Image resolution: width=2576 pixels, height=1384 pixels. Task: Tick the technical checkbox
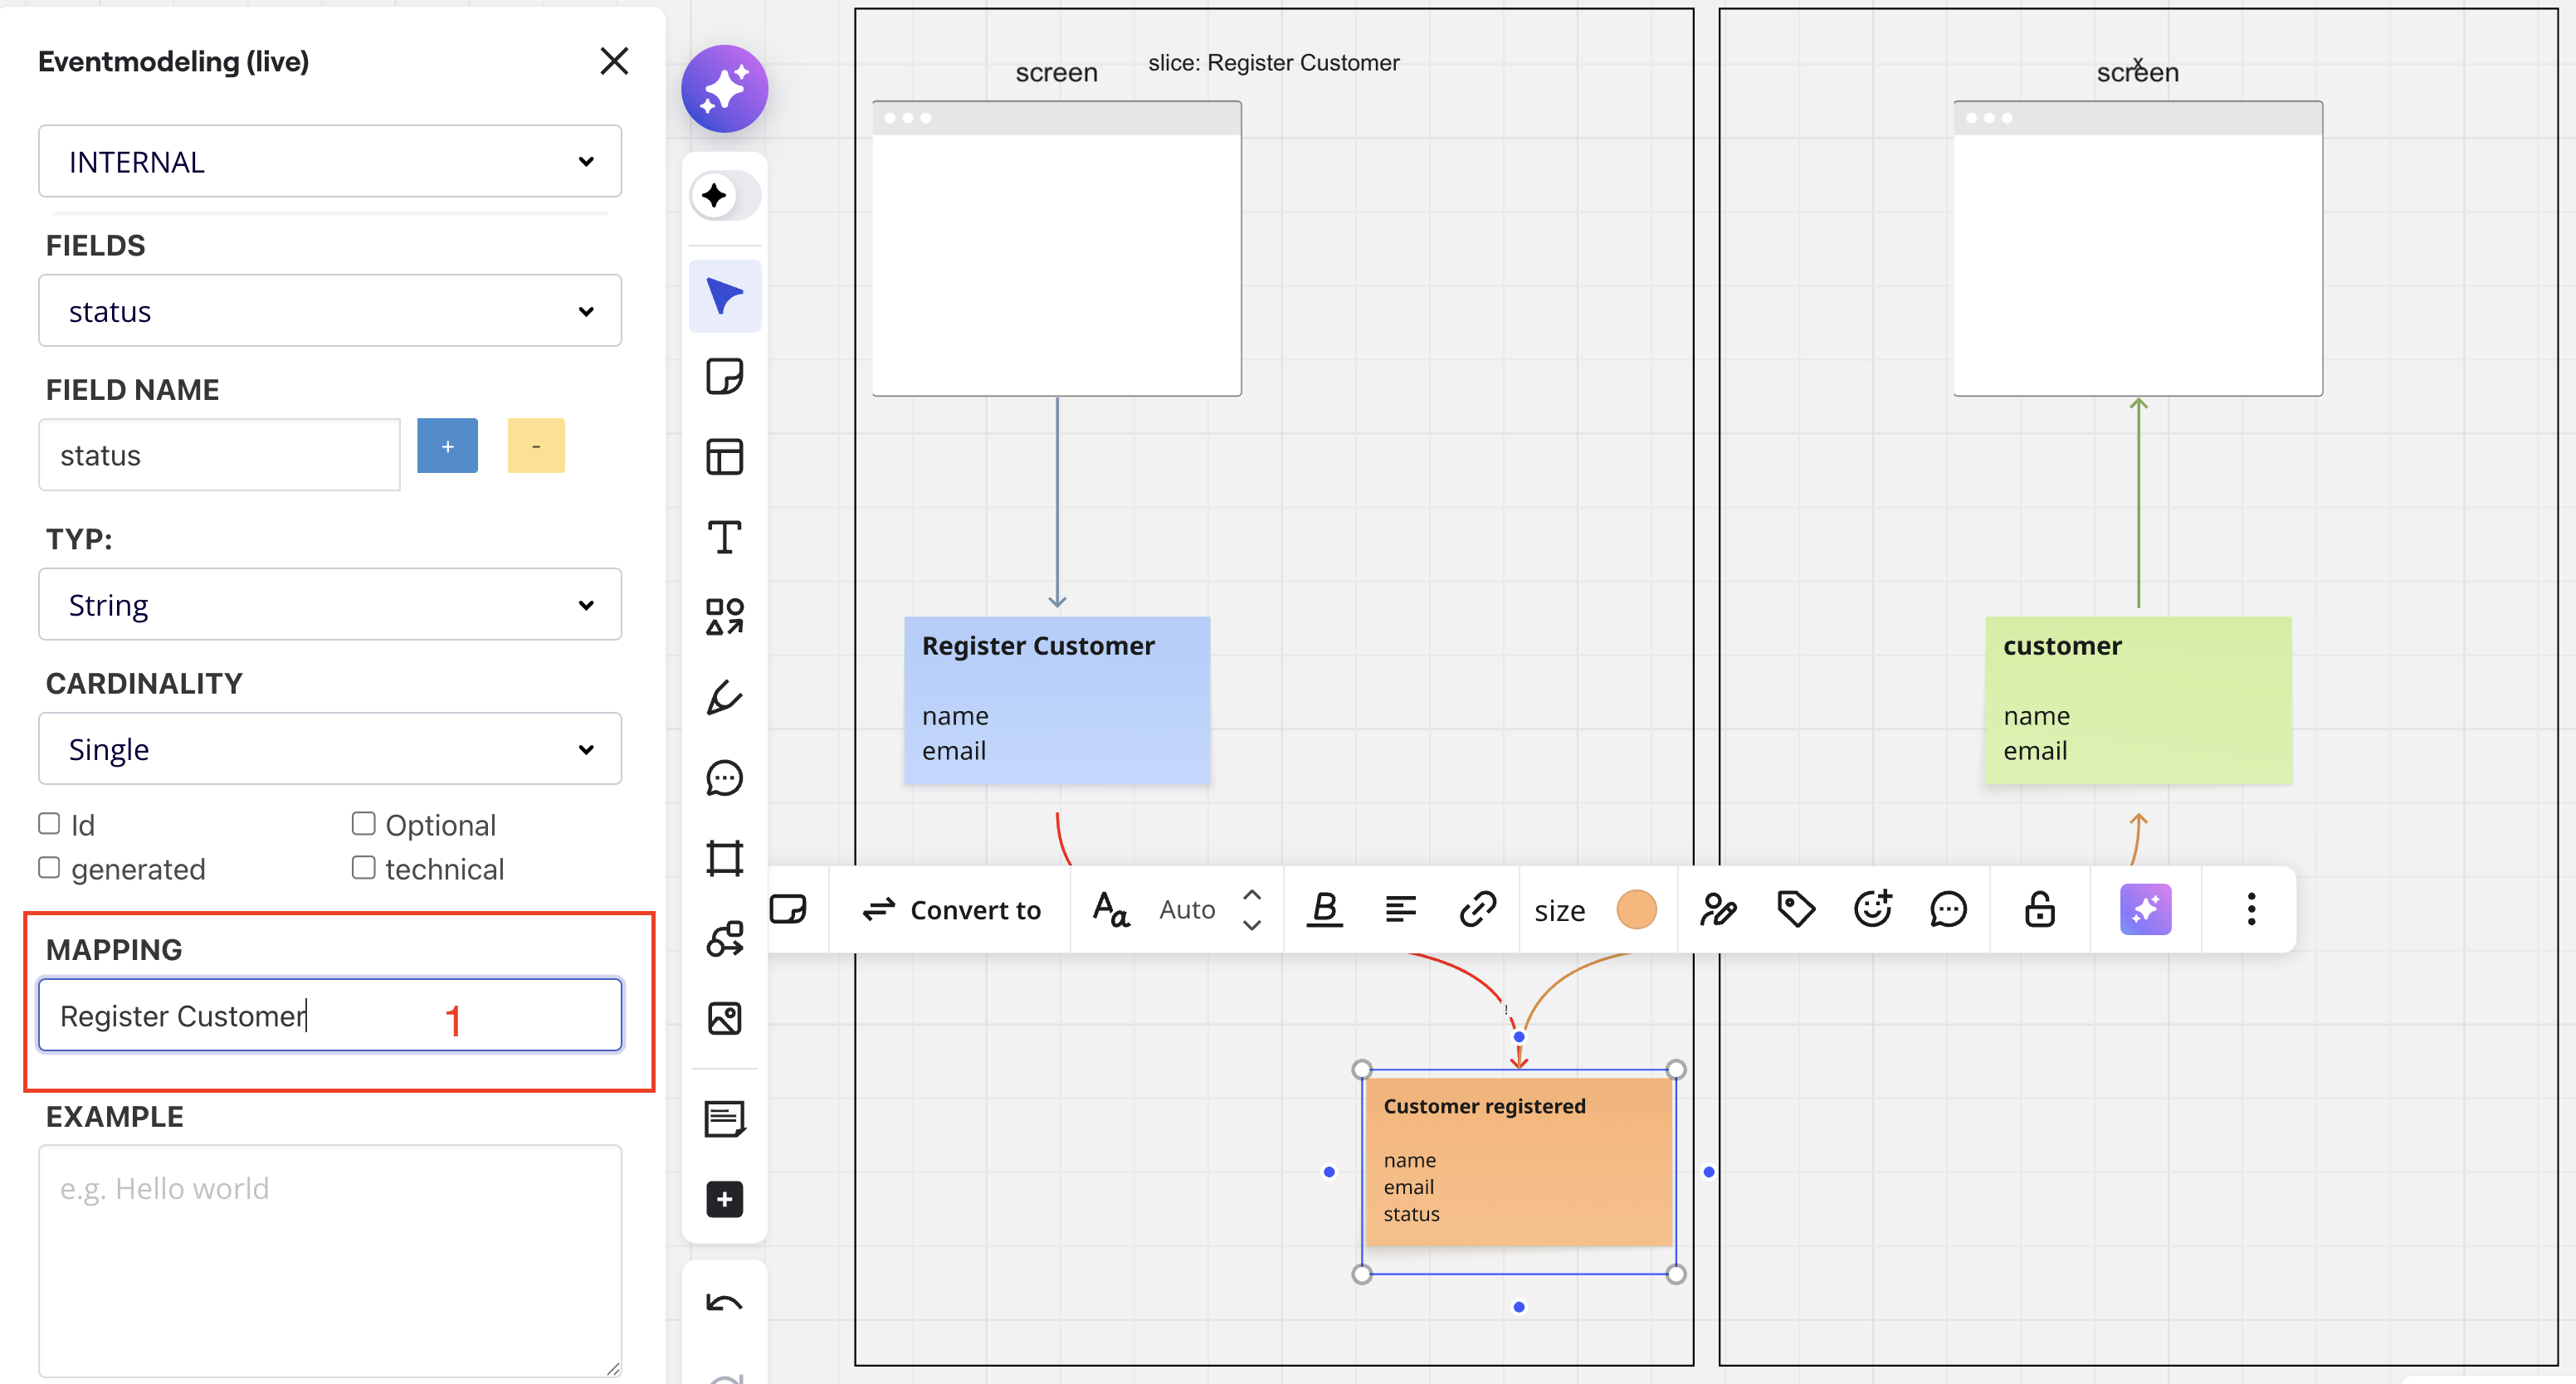[363, 868]
